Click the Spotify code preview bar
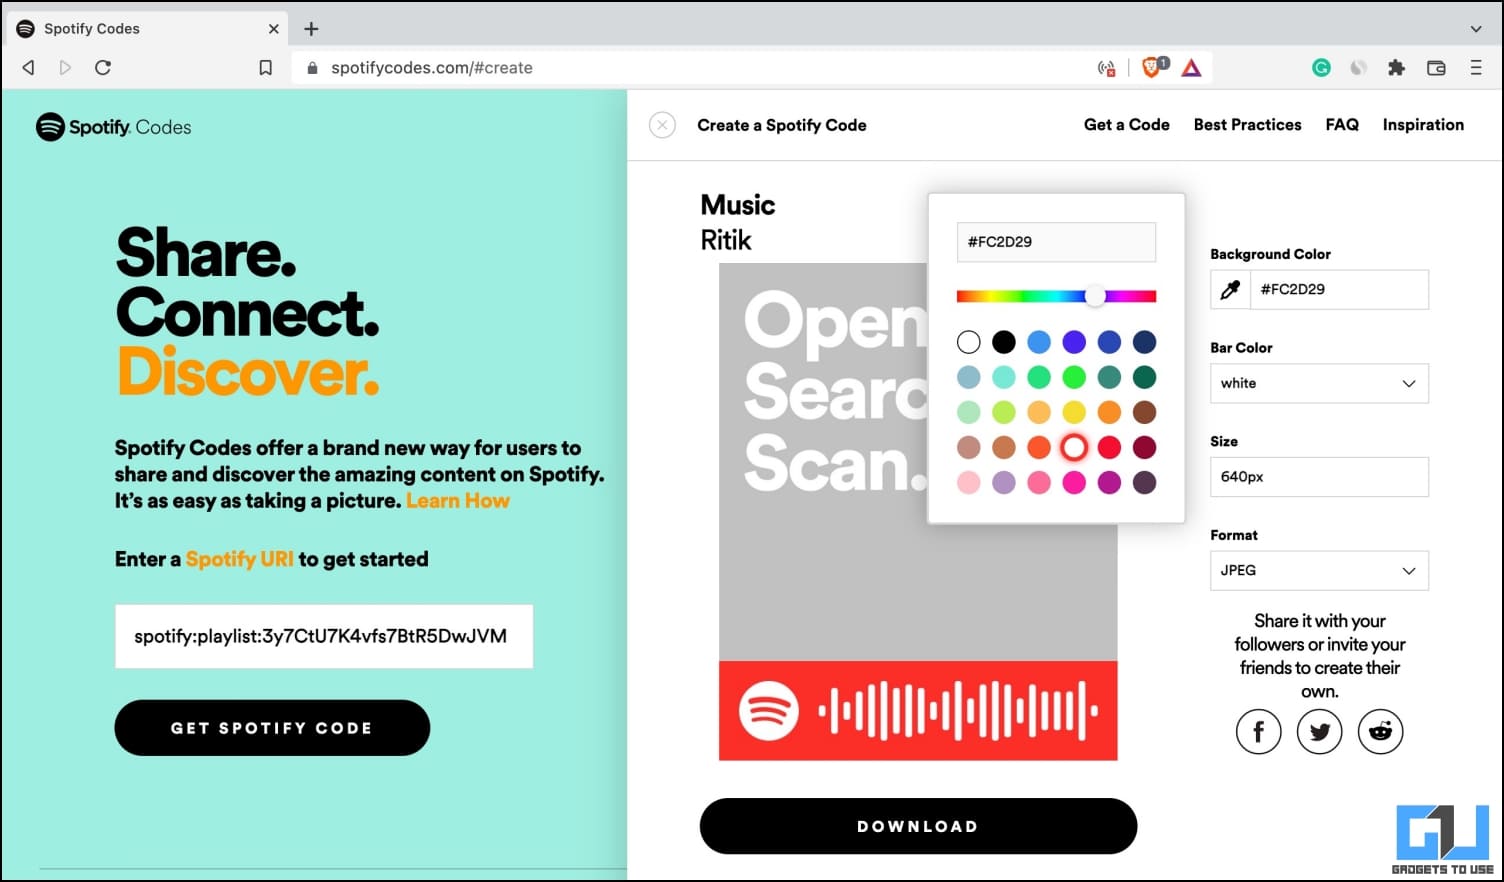Screen dimensions: 1504x882 coord(918,711)
